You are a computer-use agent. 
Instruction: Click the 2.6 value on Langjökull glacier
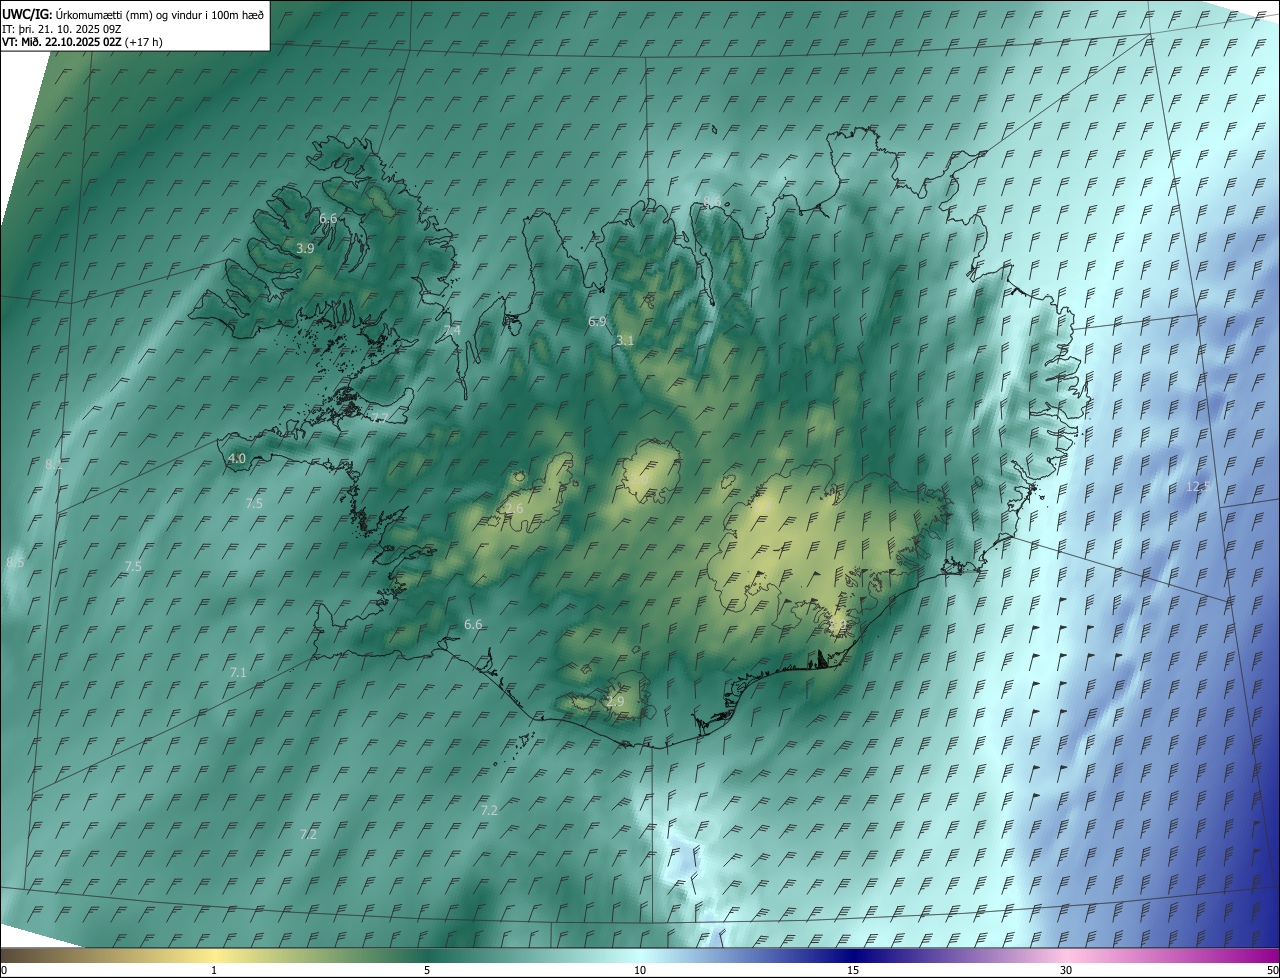coord(515,509)
